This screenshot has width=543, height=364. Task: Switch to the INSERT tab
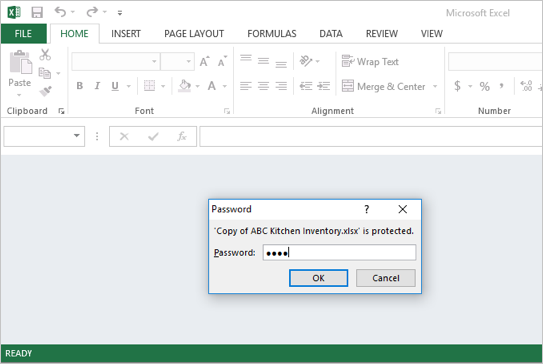(x=126, y=34)
